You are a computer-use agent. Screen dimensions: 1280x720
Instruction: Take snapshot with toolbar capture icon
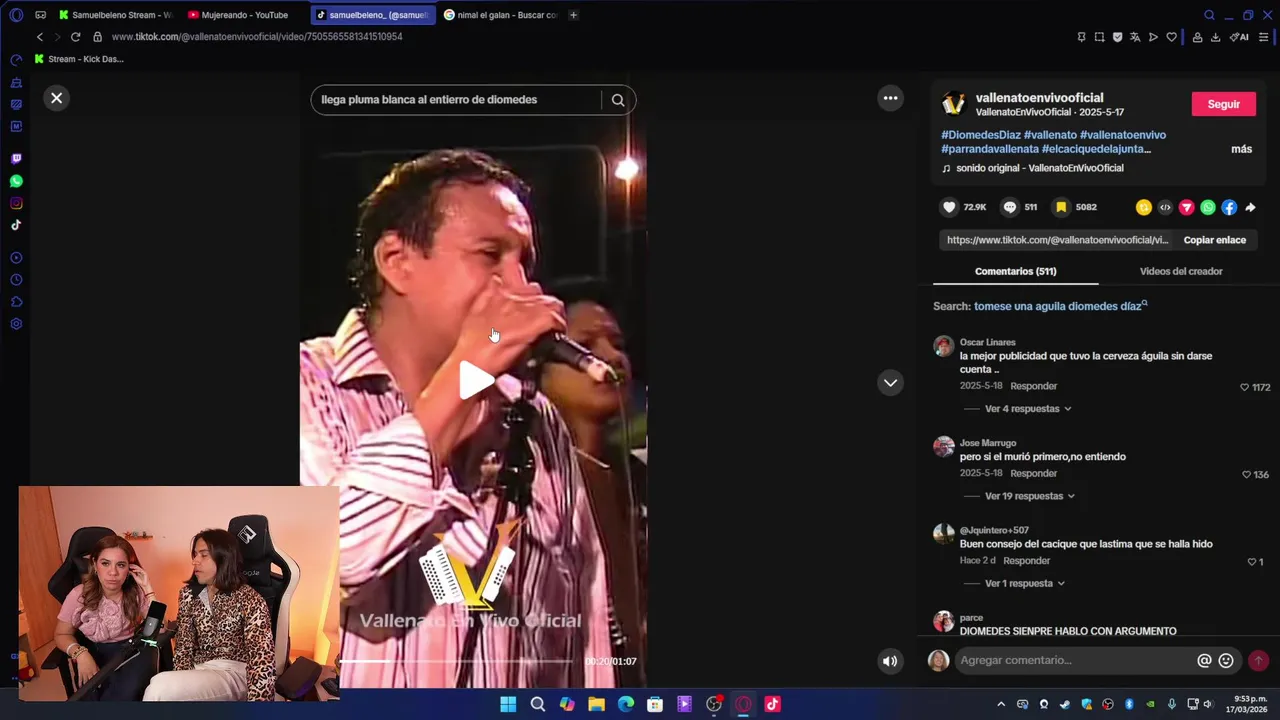[1099, 37]
